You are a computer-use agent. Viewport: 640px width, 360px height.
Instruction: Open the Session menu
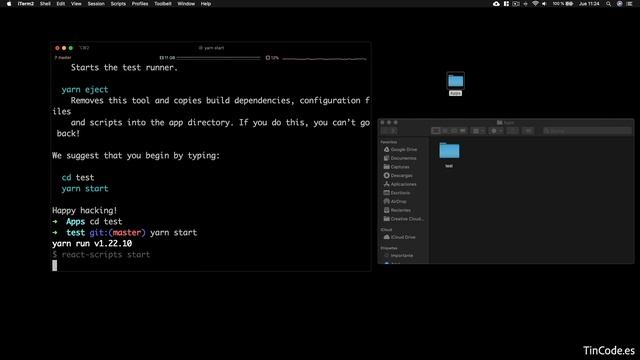(x=96, y=4)
